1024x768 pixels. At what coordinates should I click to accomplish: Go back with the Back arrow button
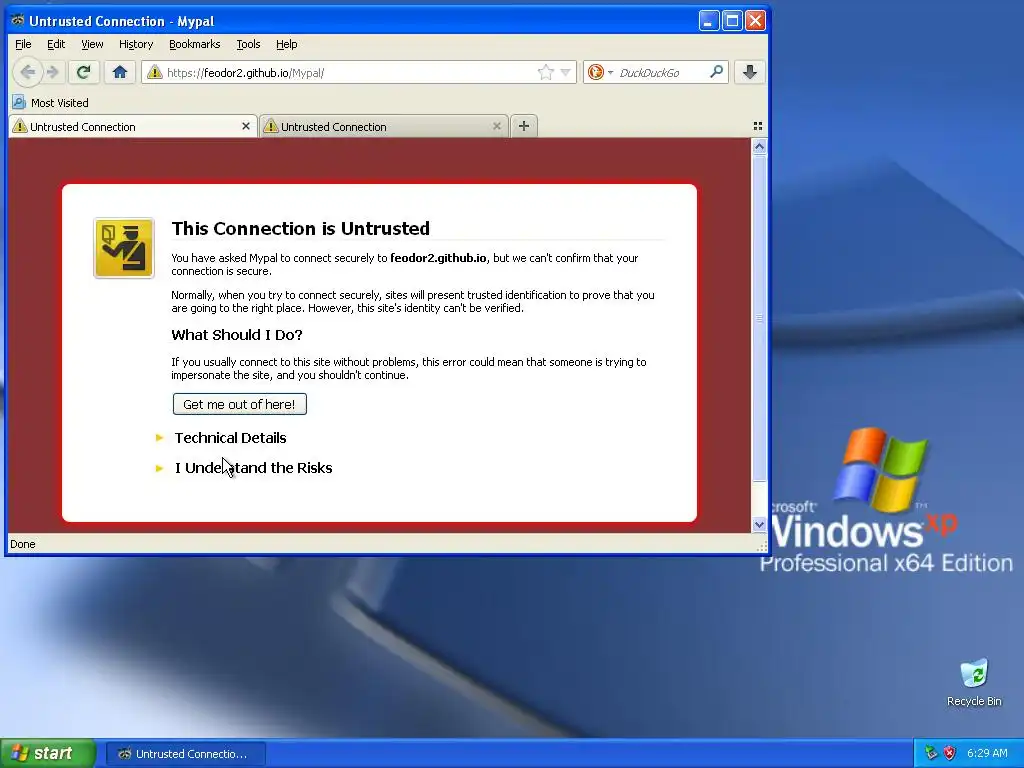27,72
